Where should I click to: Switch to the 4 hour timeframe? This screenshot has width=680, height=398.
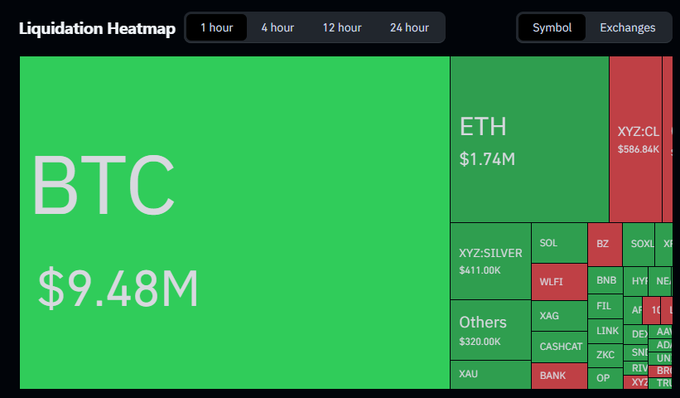[x=278, y=28]
